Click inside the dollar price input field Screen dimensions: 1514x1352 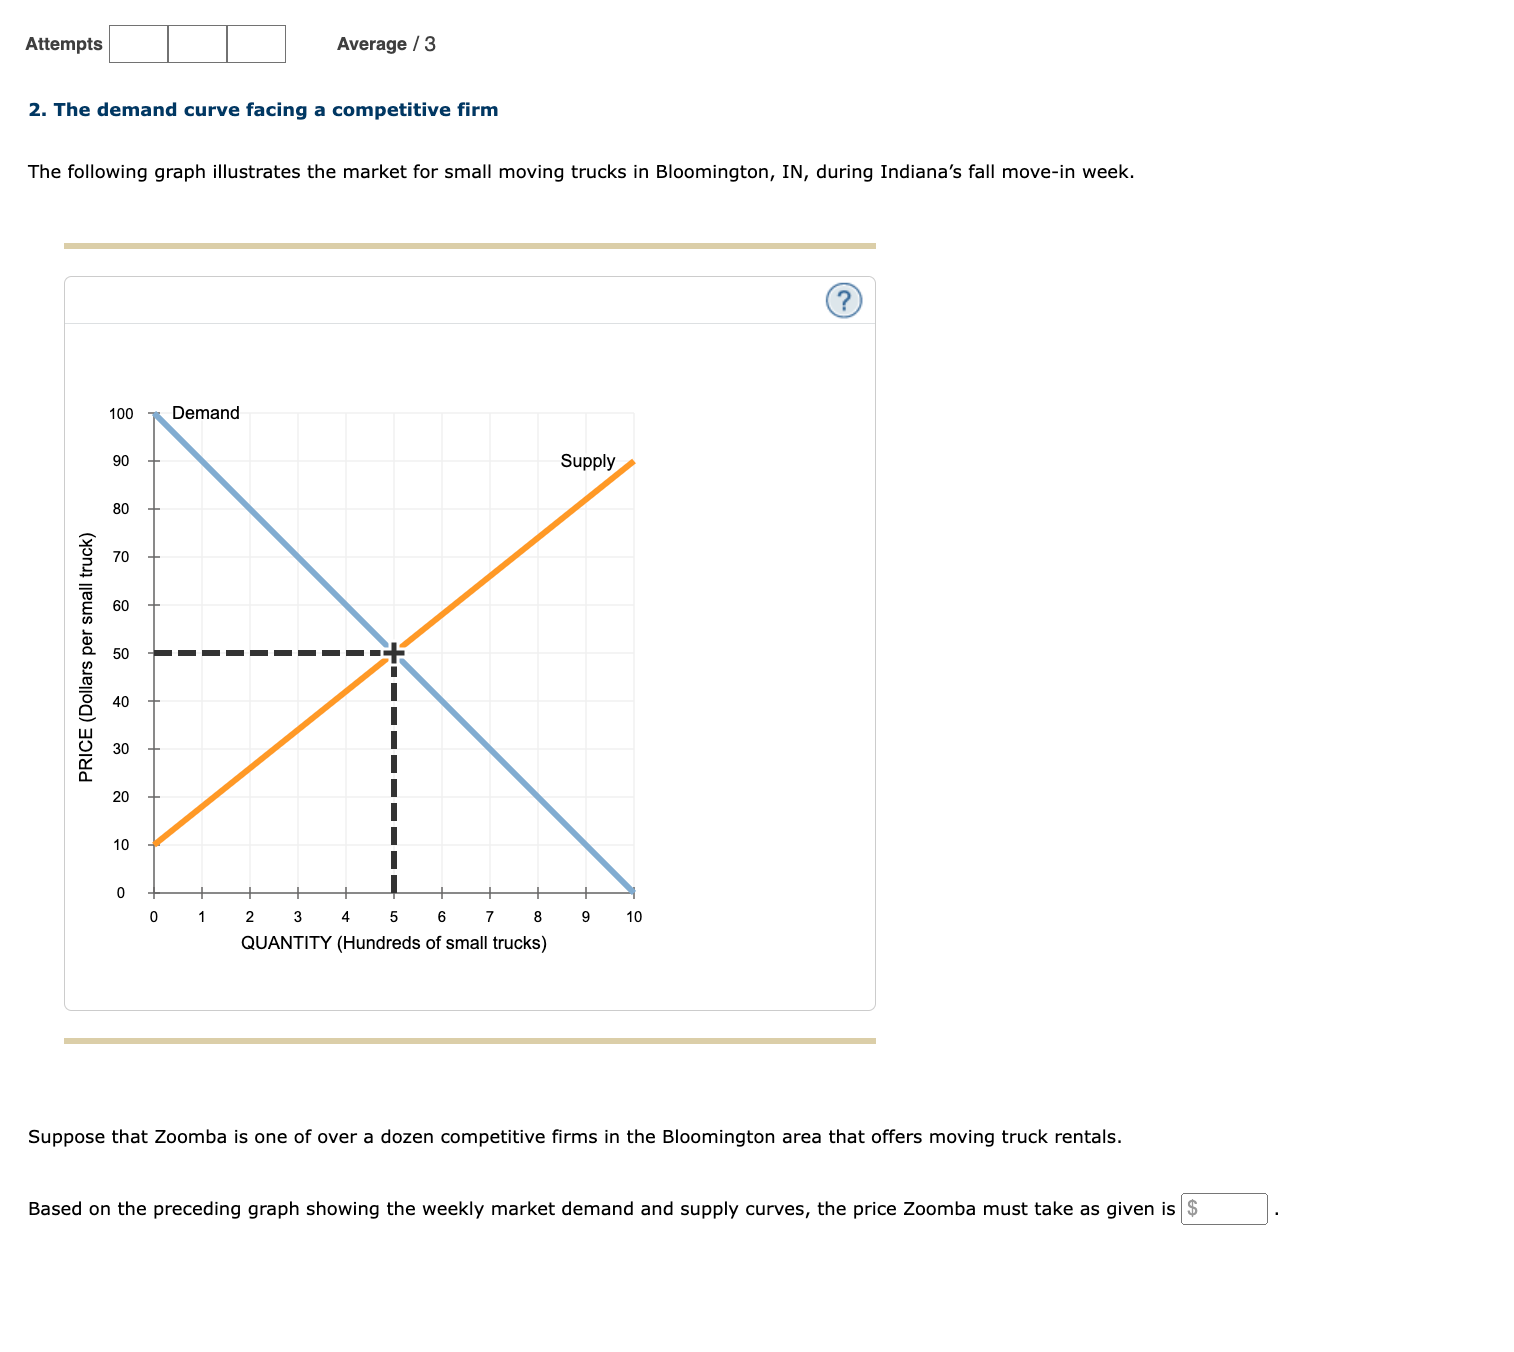1224,1209
